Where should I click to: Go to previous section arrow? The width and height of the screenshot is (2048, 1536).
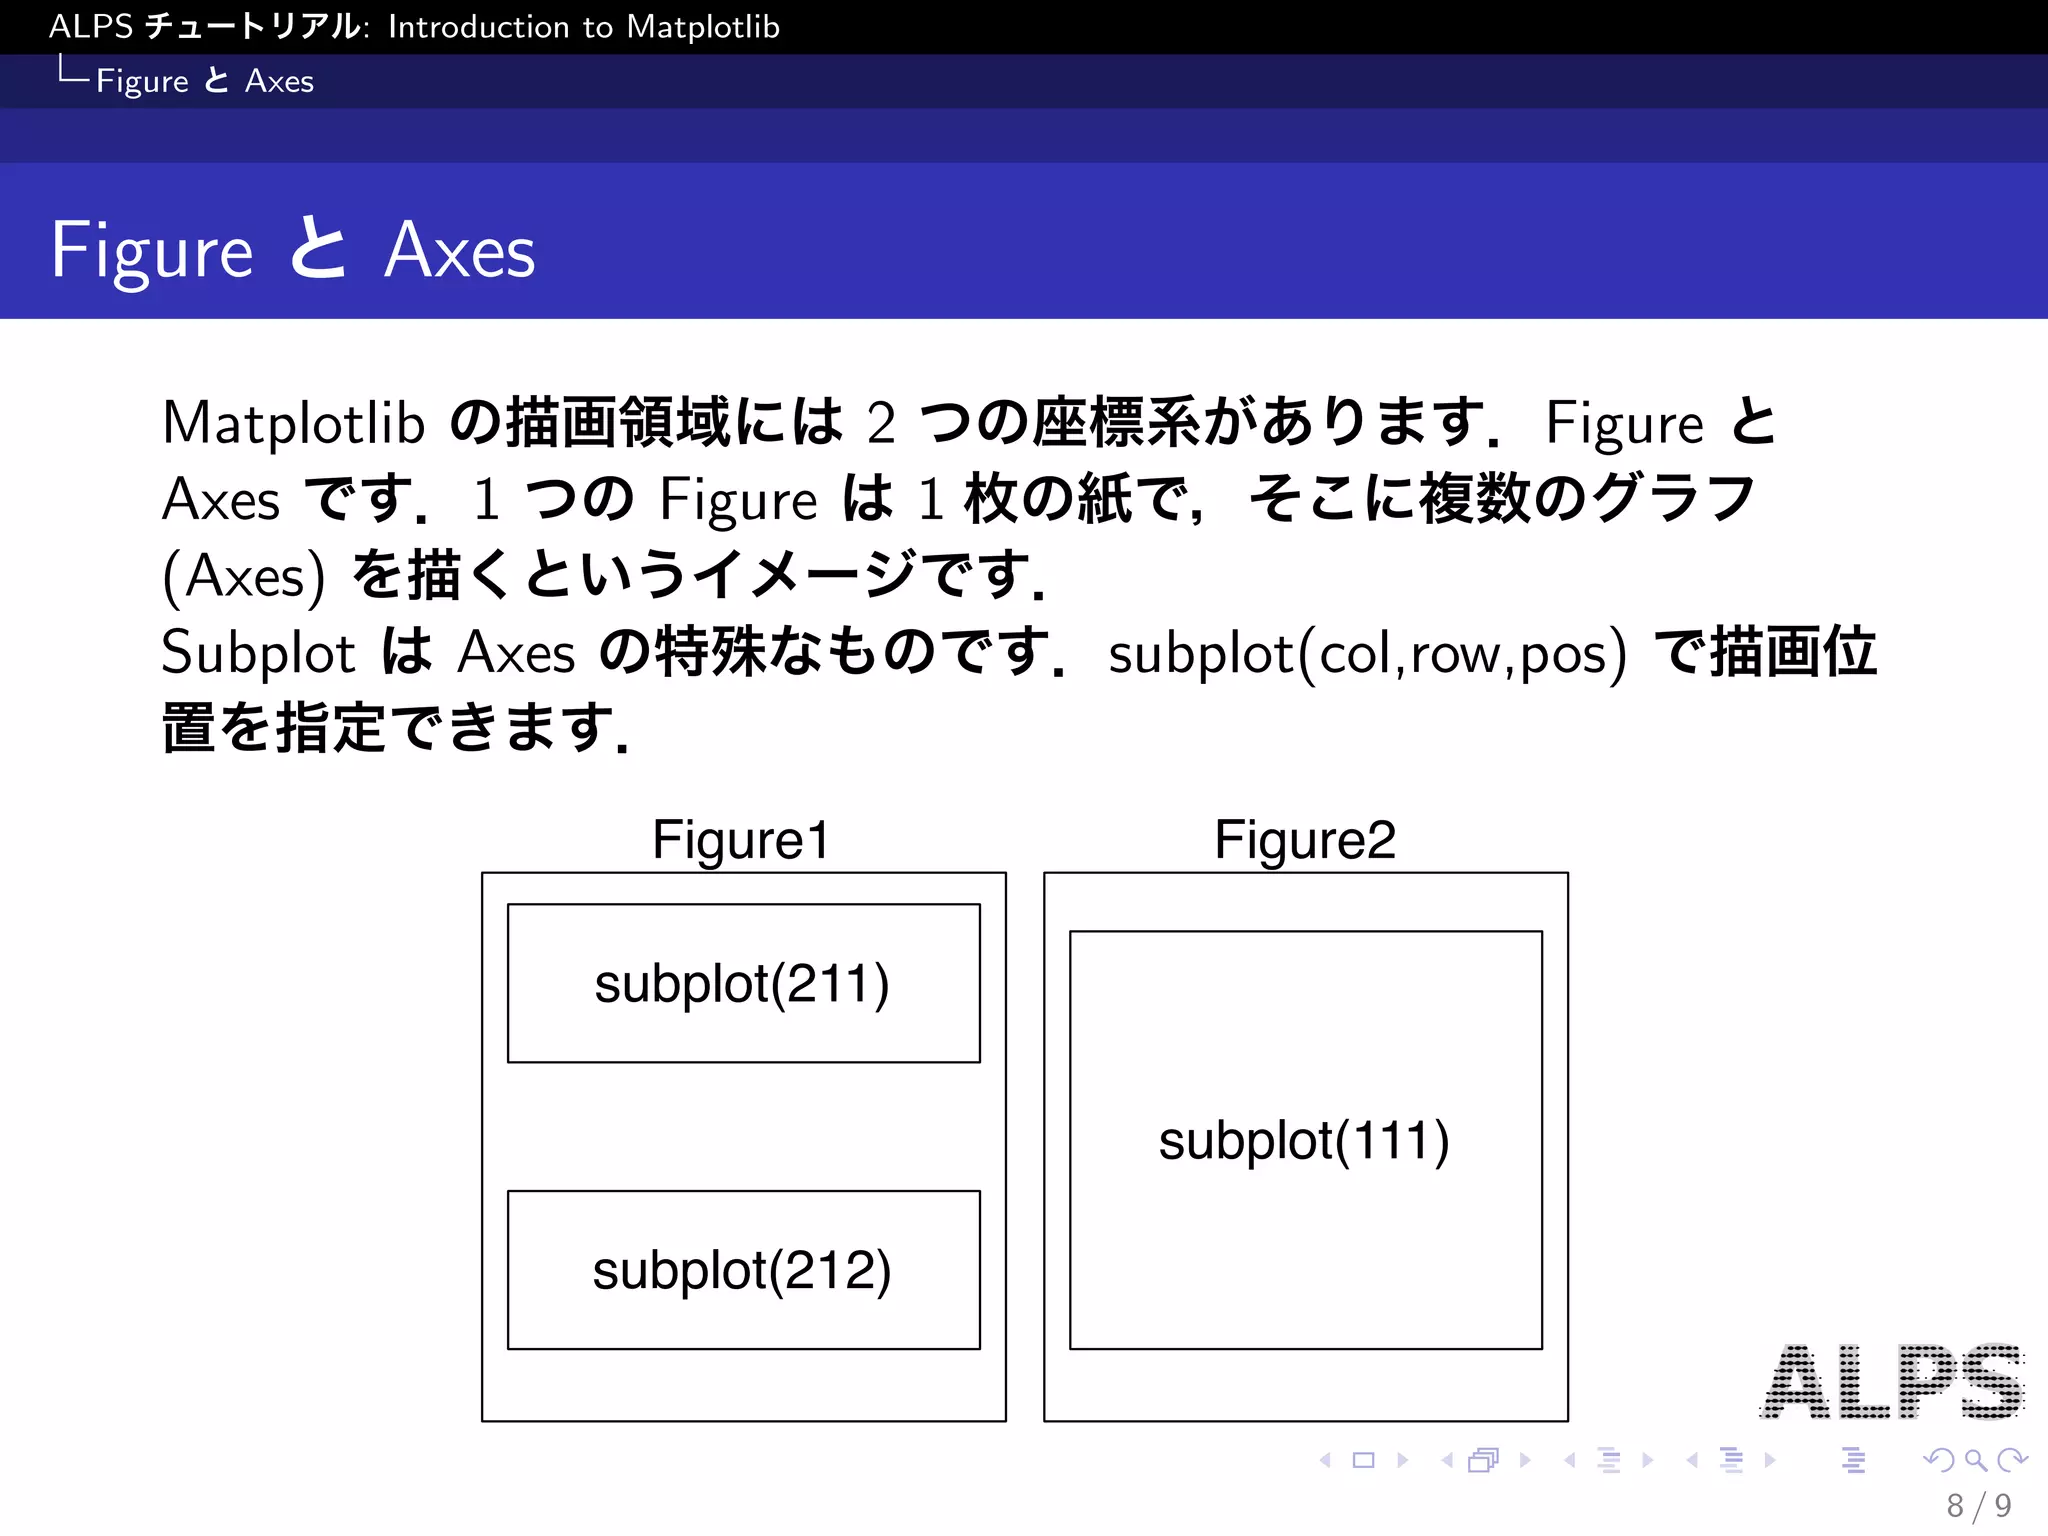(1692, 1460)
